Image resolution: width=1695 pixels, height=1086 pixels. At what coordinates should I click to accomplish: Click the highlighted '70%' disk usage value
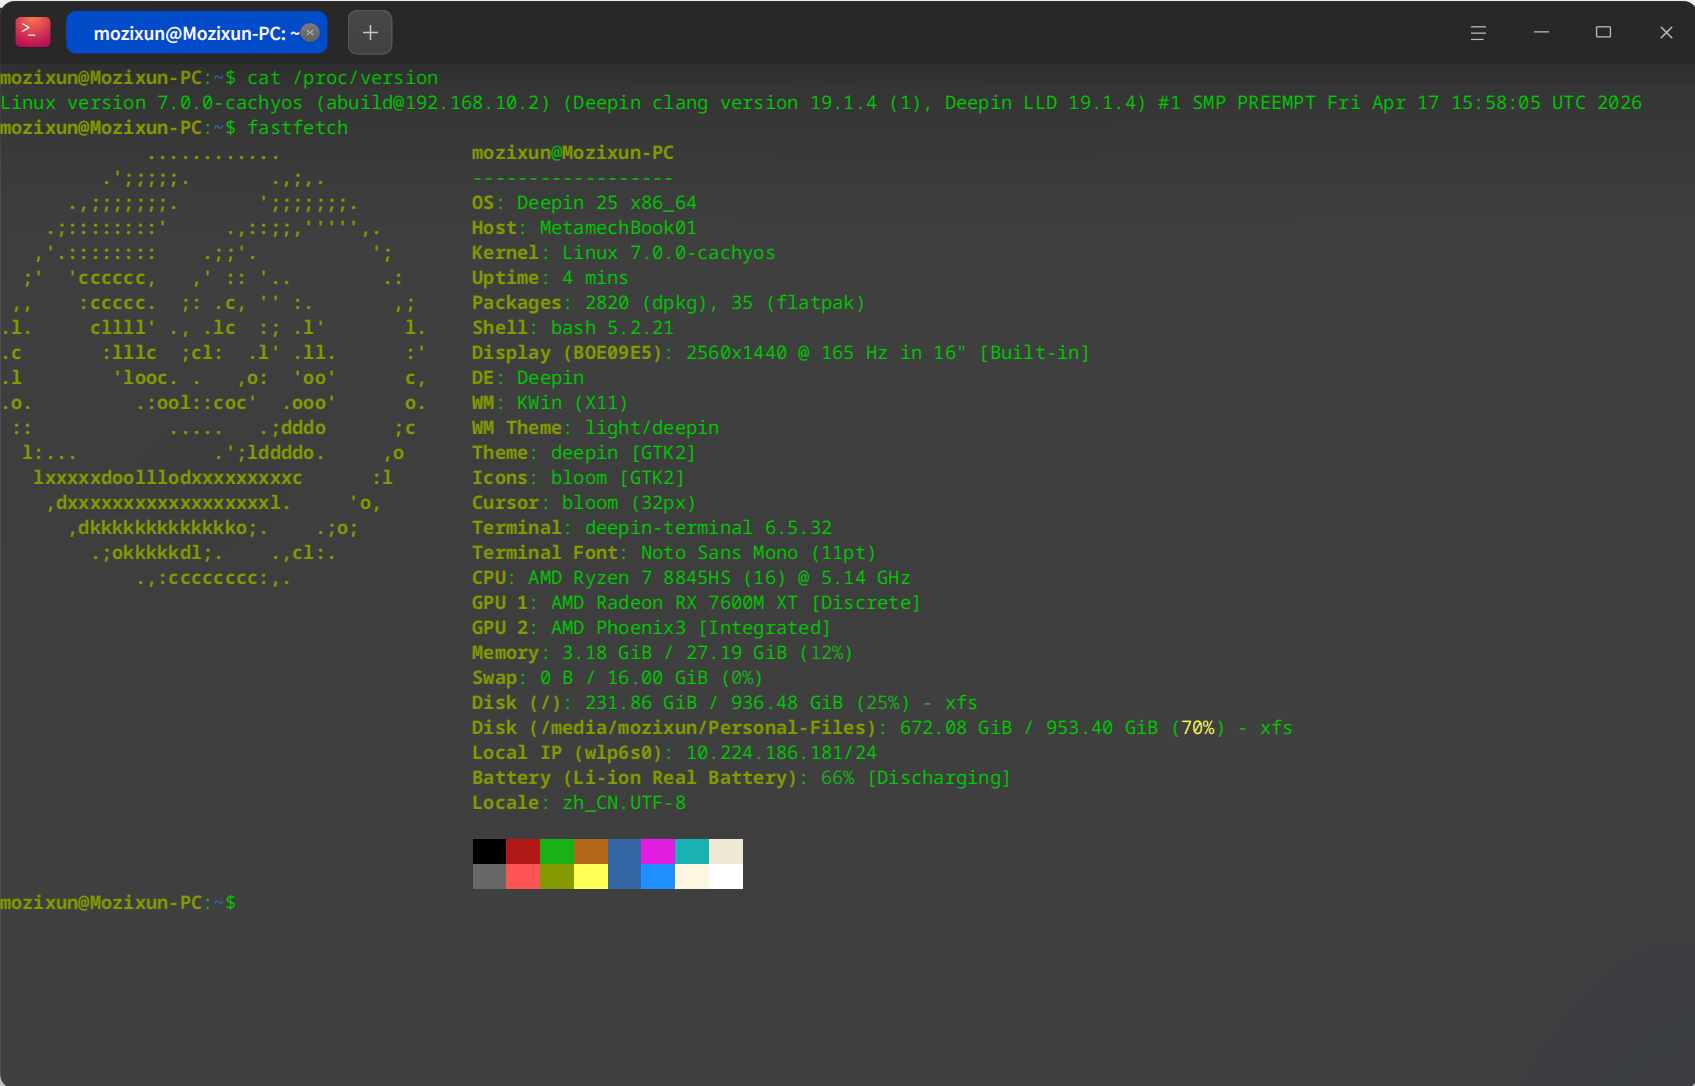[x=1199, y=728]
